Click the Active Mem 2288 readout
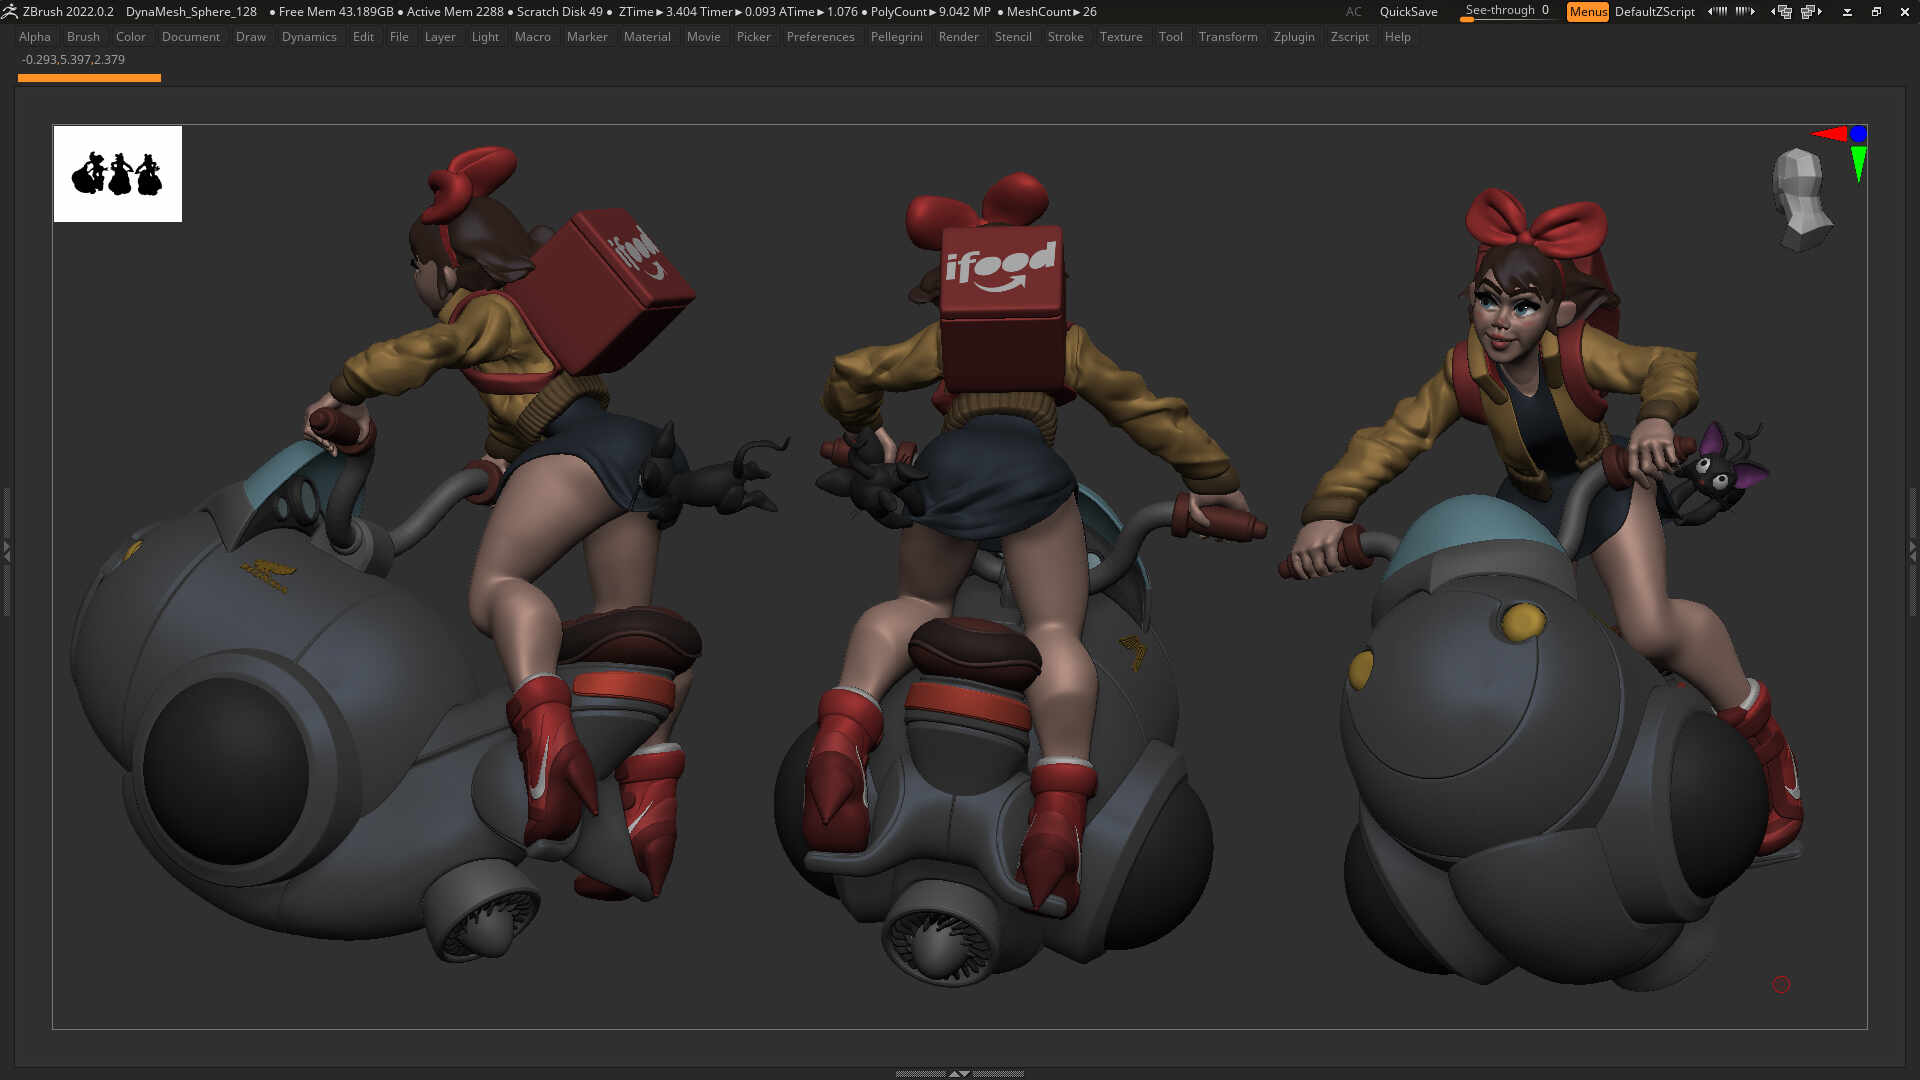Image resolution: width=1920 pixels, height=1080 pixels. [x=455, y=12]
